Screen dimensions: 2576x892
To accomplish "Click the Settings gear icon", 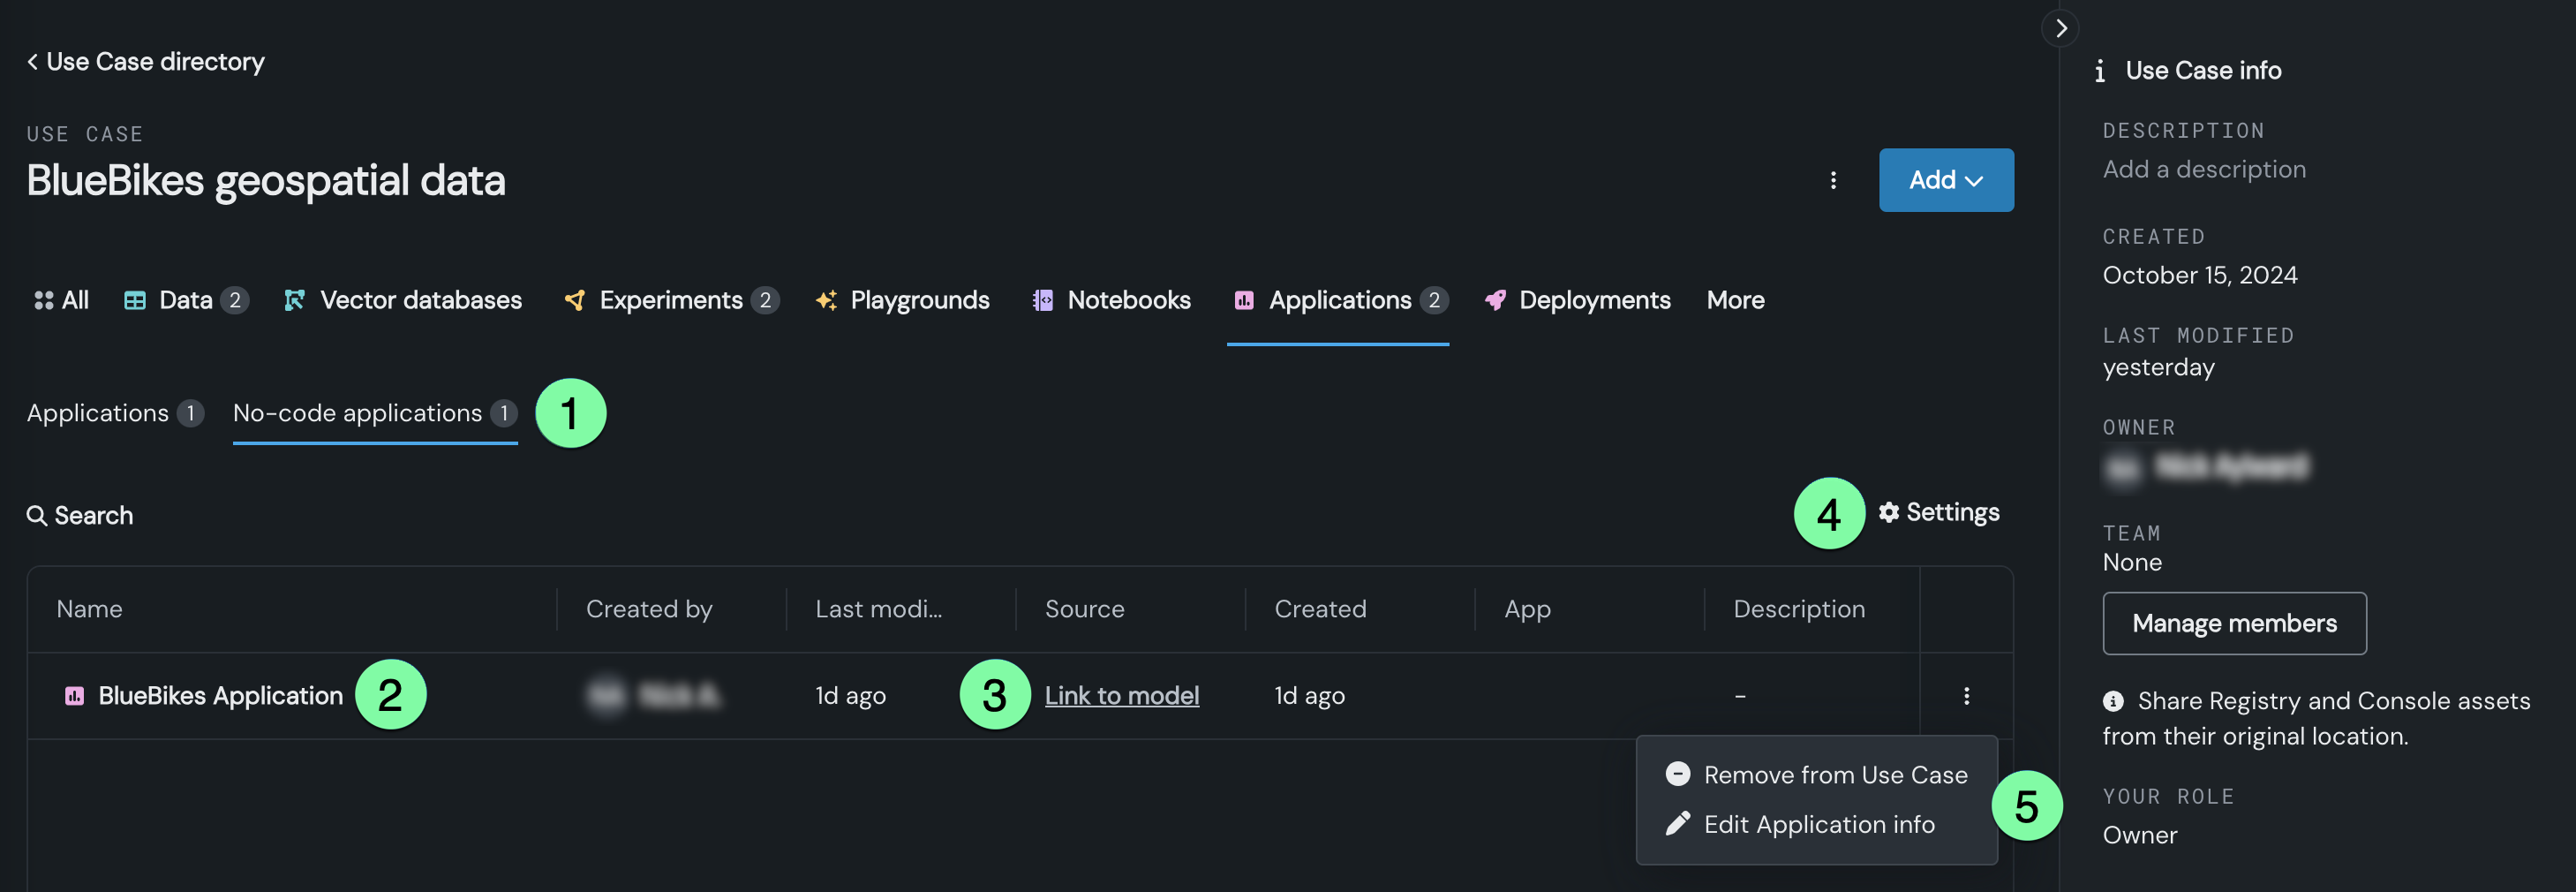I will pyautogui.click(x=1888, y=512).
